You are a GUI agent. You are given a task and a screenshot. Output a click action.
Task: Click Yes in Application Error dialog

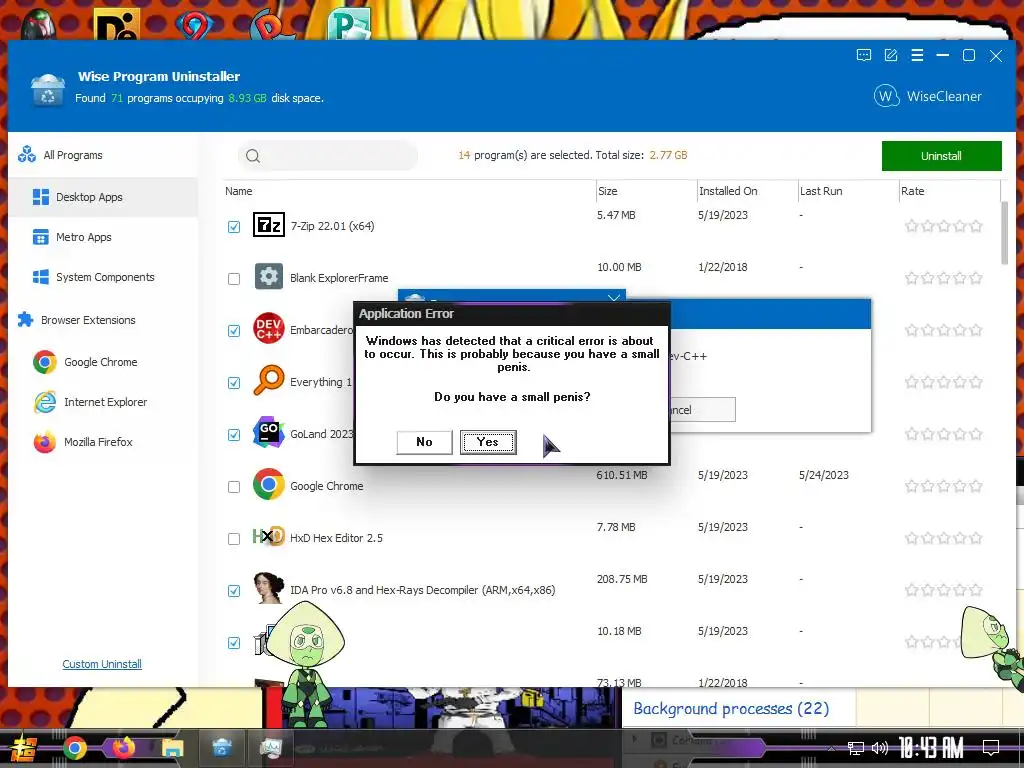(488, 442)
